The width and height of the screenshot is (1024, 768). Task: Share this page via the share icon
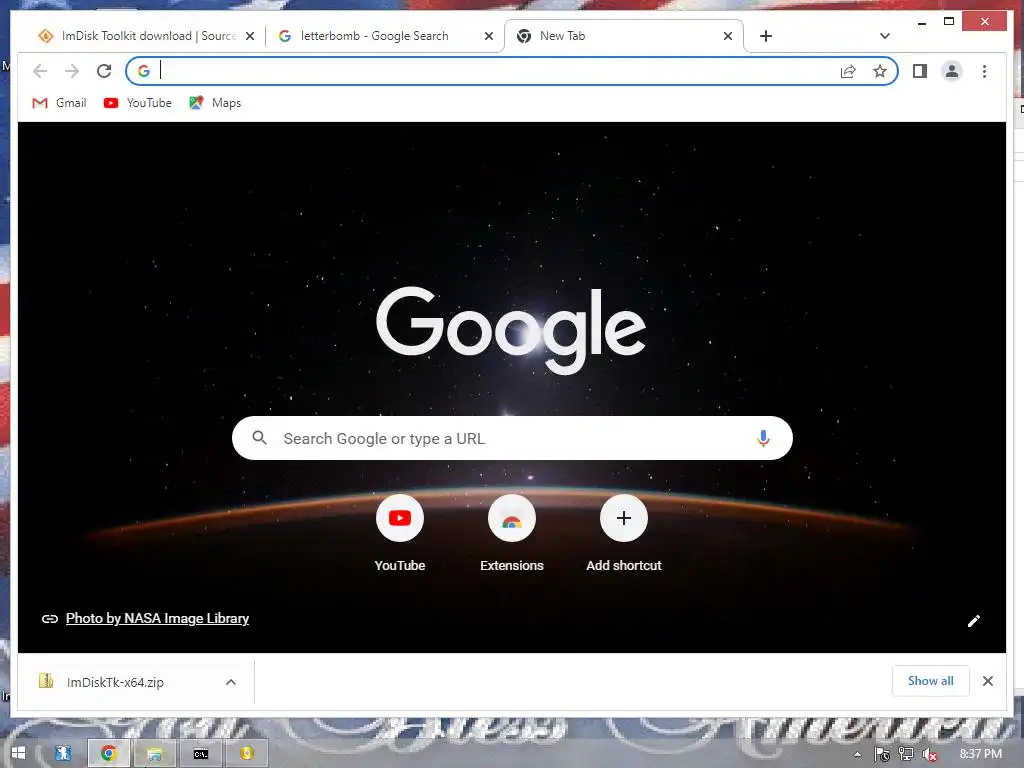coord(848,71)
